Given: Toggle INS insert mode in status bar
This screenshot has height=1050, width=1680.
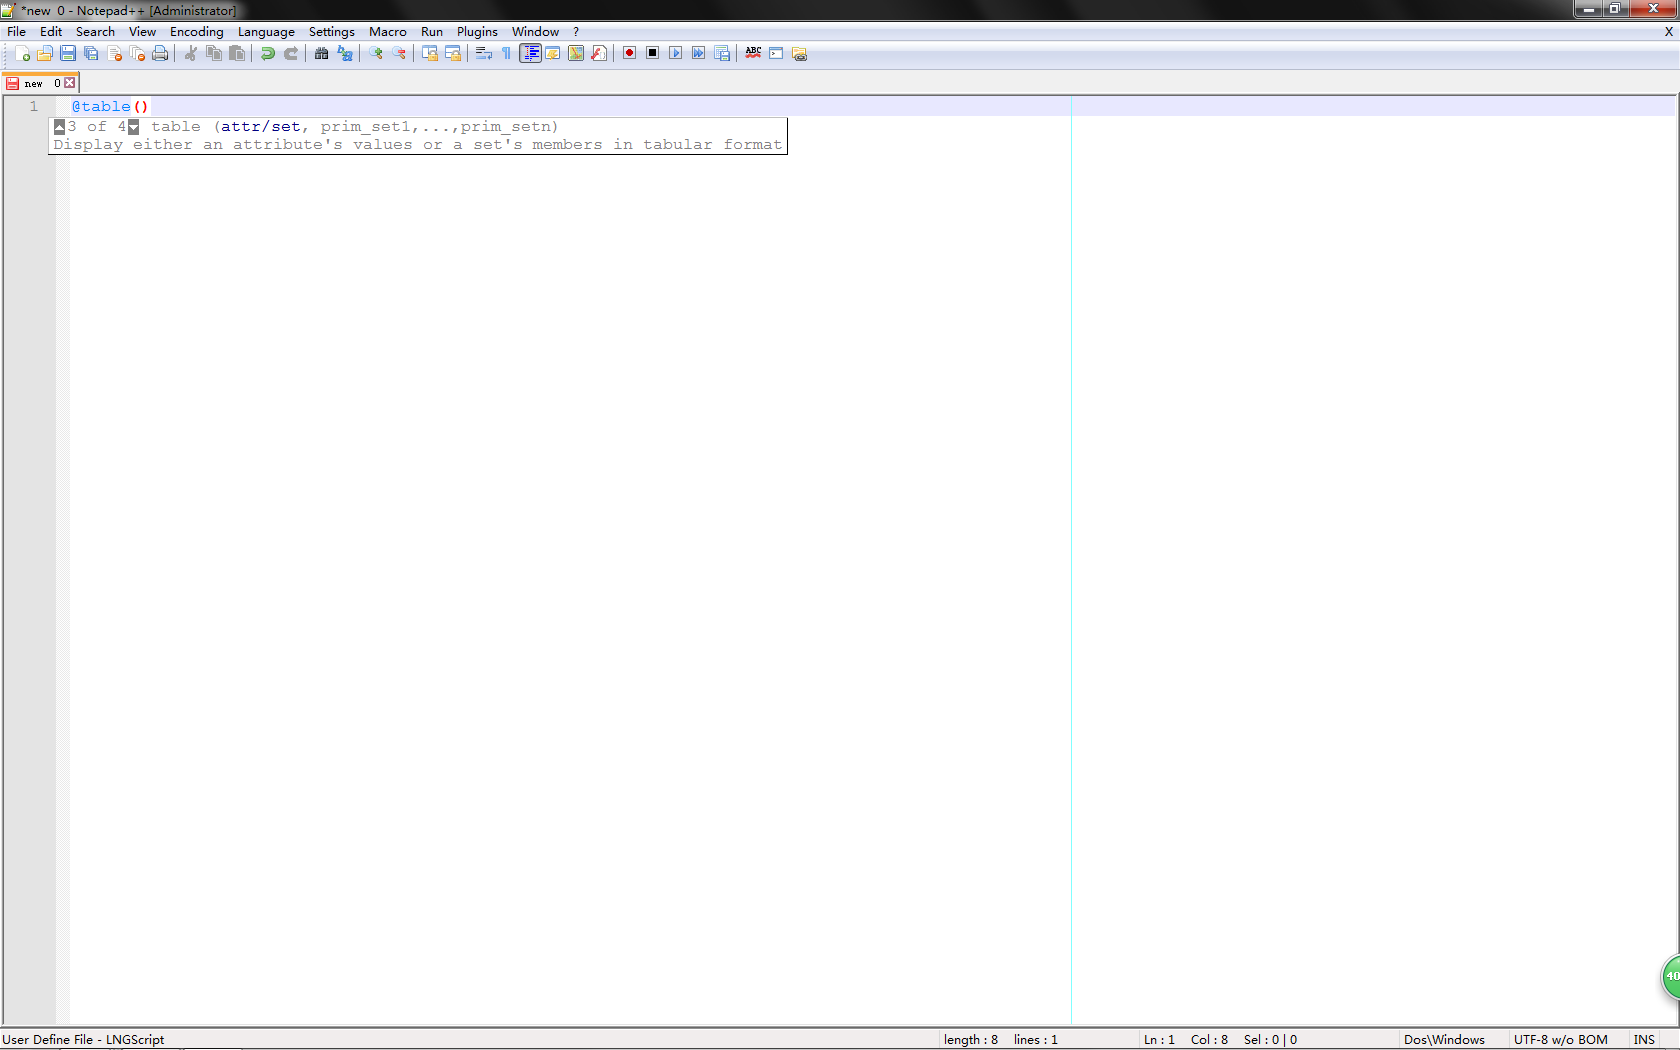Looking at the screenshot, I should 1644,1039.
